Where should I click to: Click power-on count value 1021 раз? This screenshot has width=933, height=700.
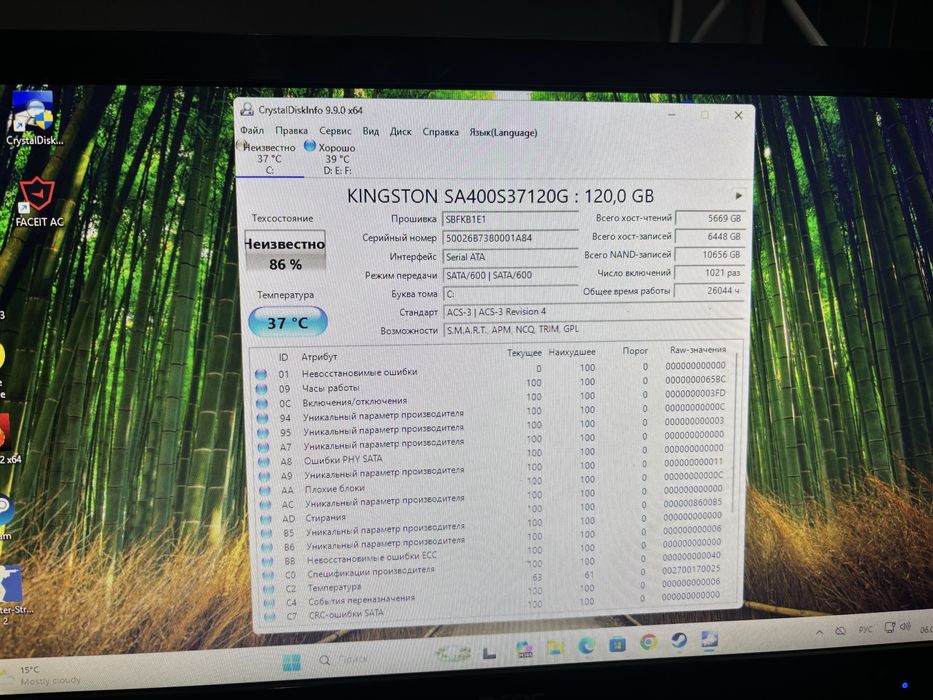(x=710, y=273)
